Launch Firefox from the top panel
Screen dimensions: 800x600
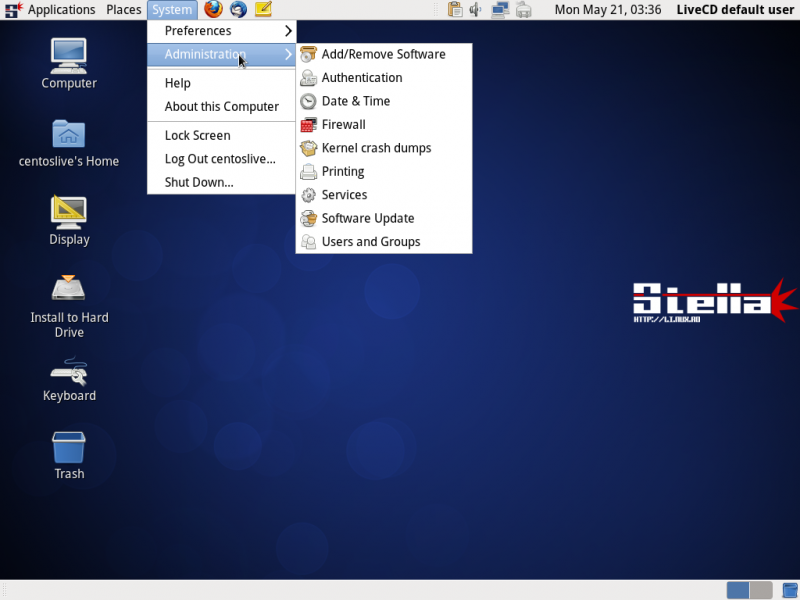pyautogui.click(x=213, y=9)
